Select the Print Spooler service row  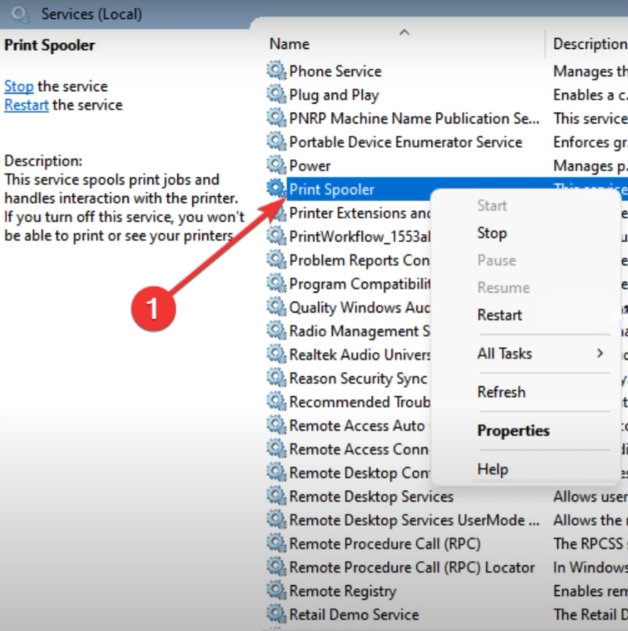point(332,189)
